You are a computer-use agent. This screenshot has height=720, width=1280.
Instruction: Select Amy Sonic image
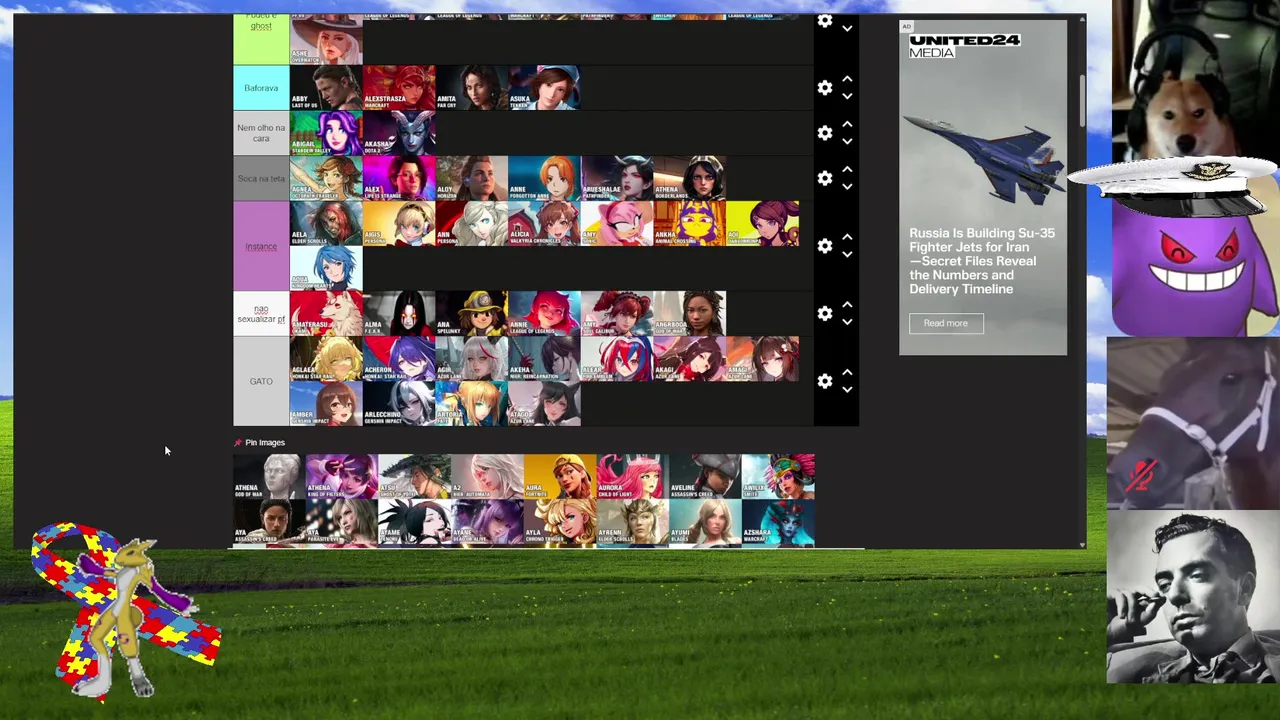coord(617,223)
